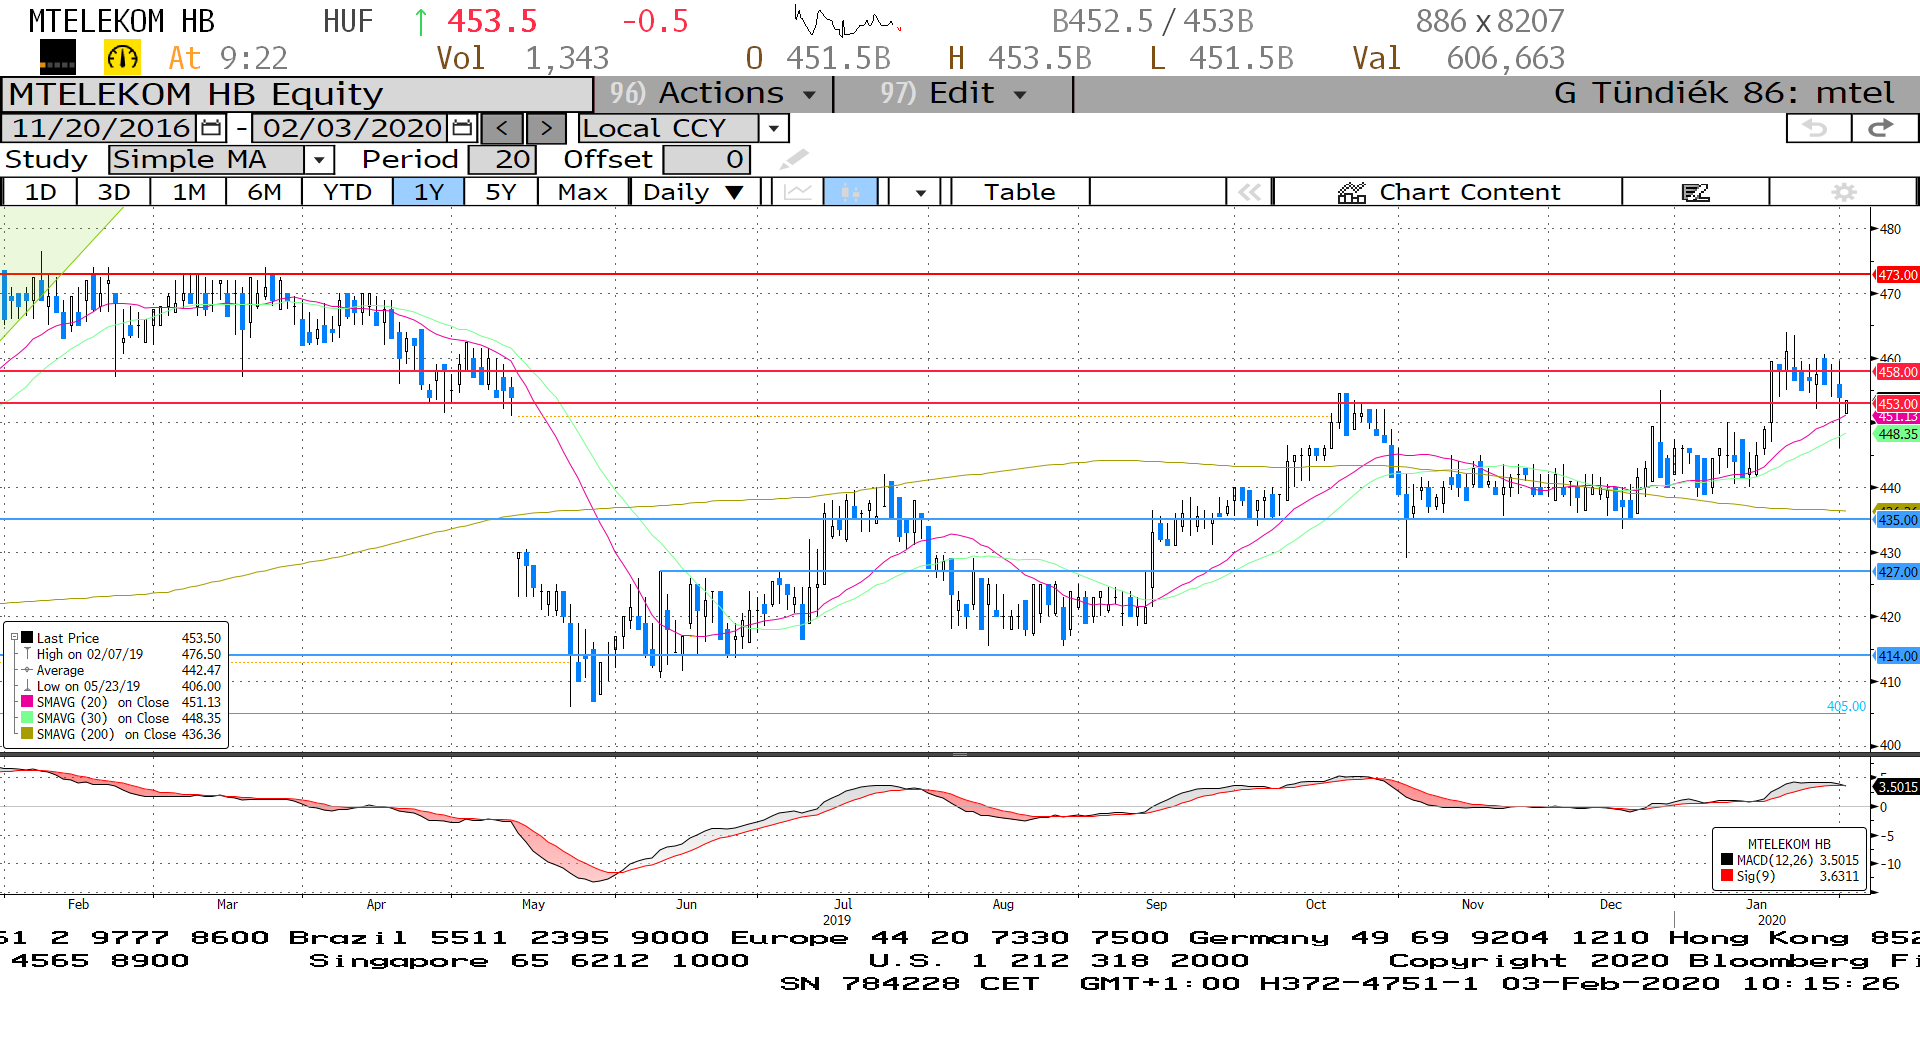Select the Max time range tab
This screenshot has width=1920, height=1039.
click(583, 192)
